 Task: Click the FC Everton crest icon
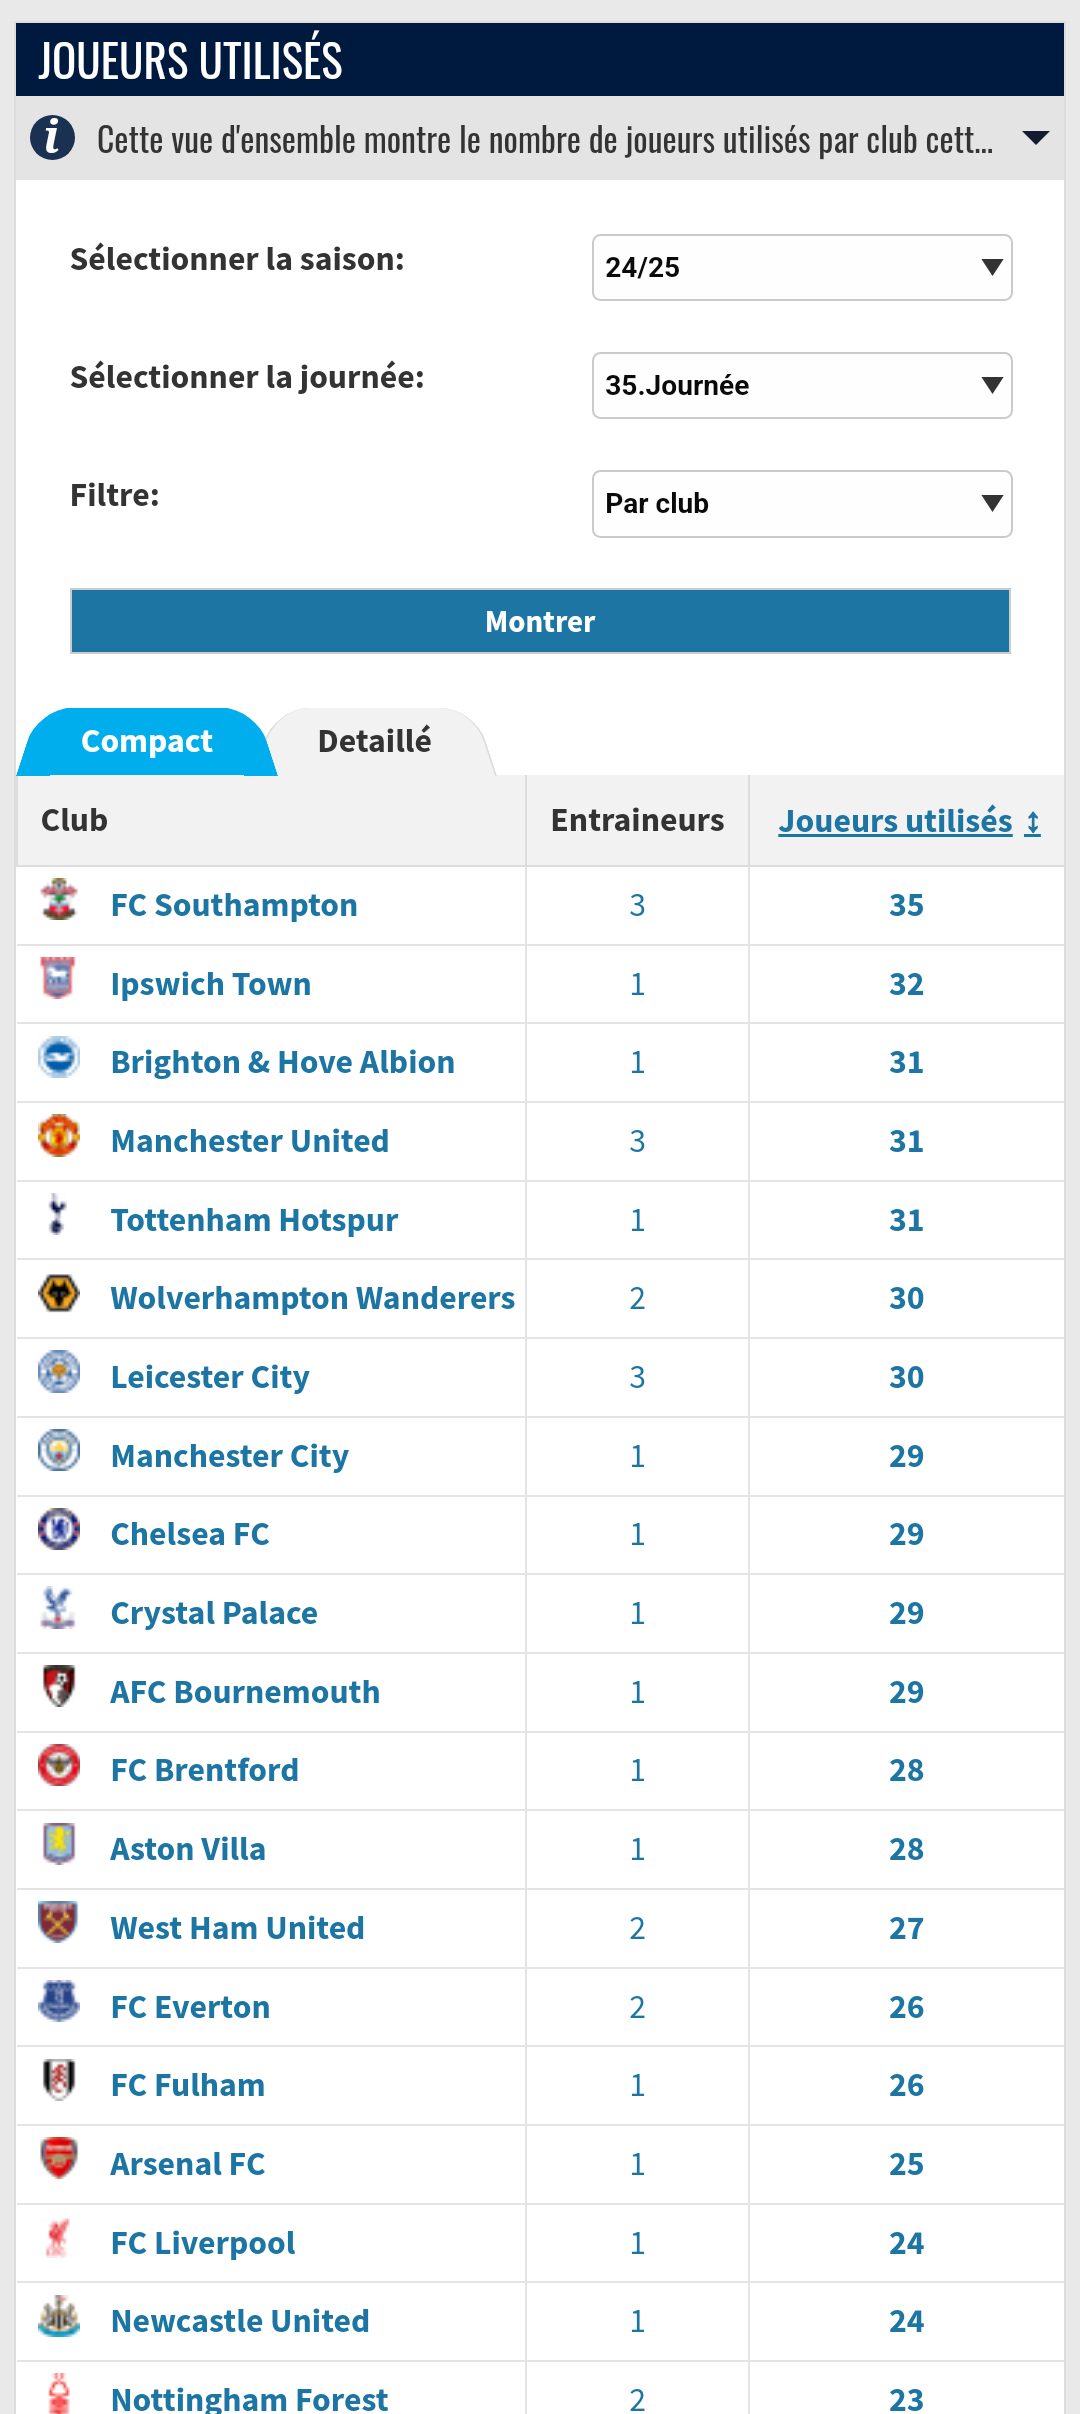(x=59, y=2001)
